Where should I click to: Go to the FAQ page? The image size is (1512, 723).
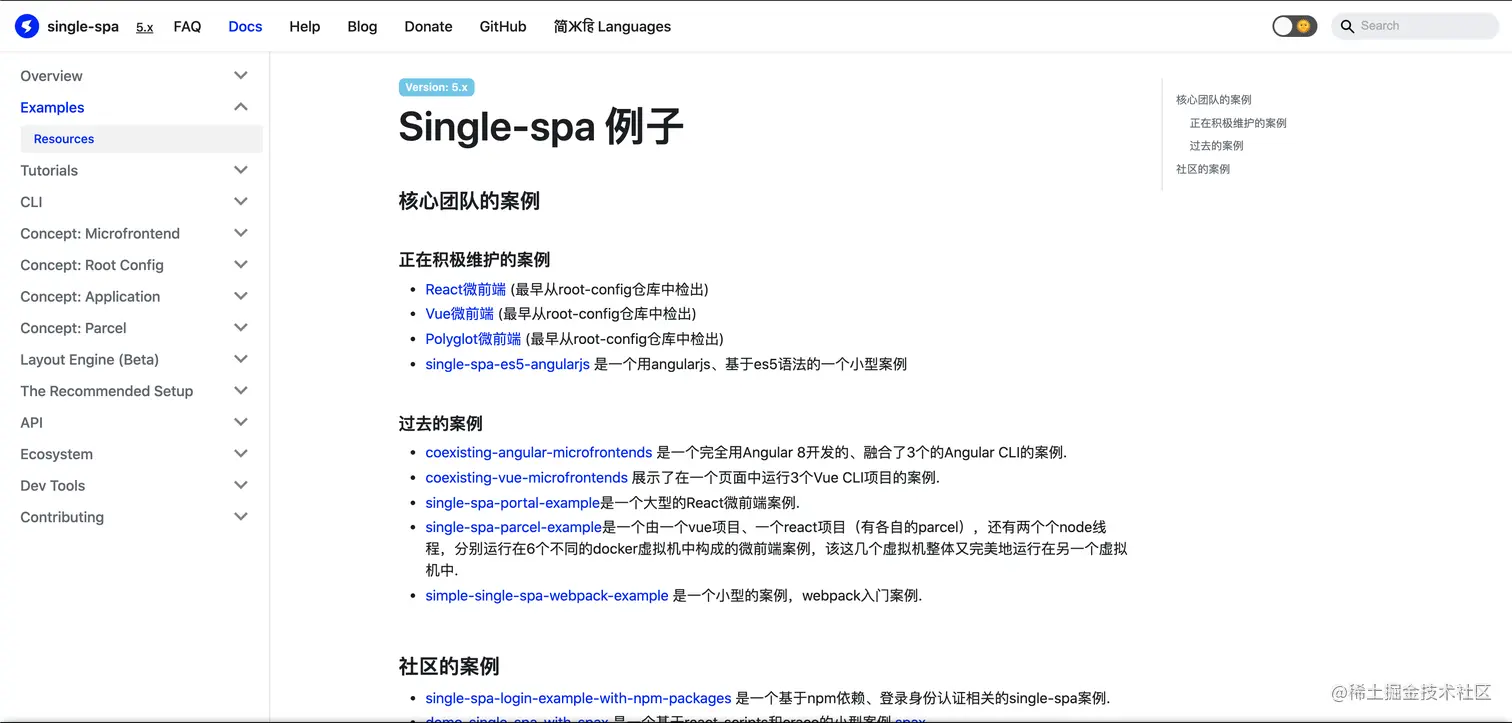pyautogui.click(x=187, y=26)
